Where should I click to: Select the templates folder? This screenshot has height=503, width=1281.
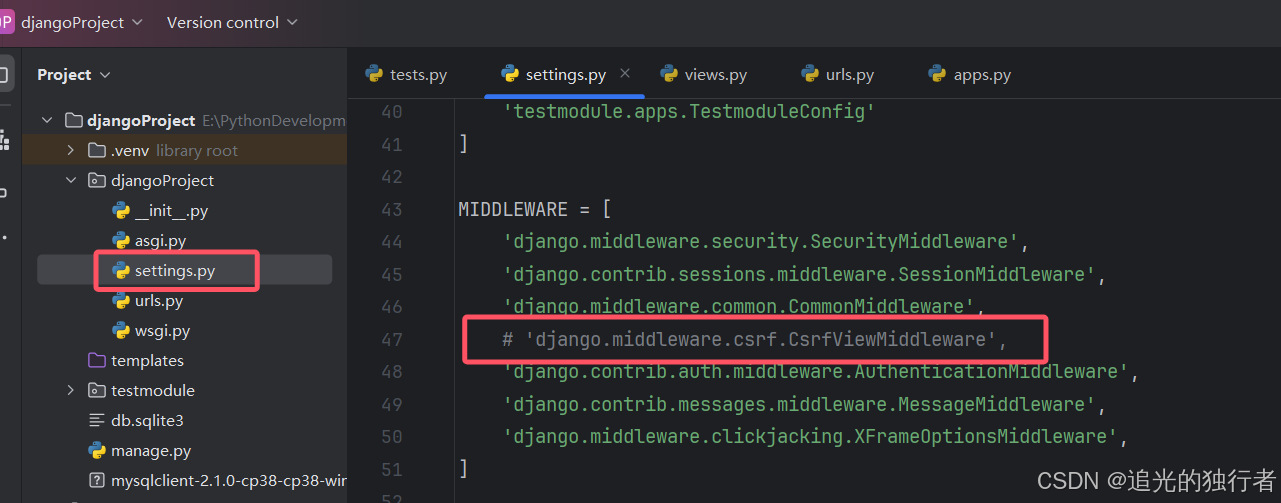(x=147, y=361)
